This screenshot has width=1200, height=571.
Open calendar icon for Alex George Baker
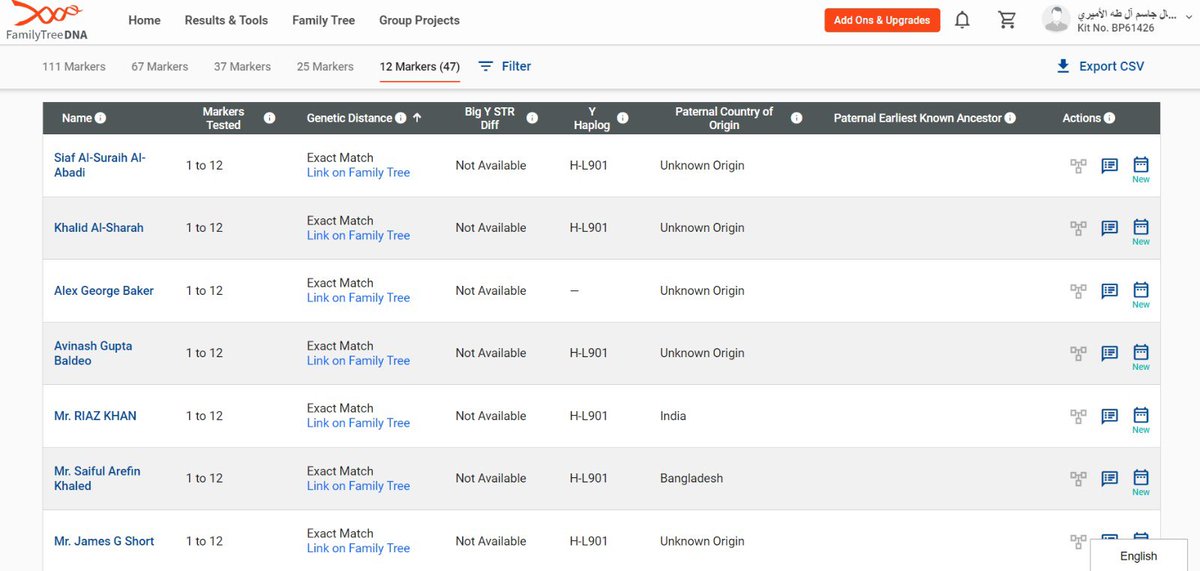[x=1141, y=290]
